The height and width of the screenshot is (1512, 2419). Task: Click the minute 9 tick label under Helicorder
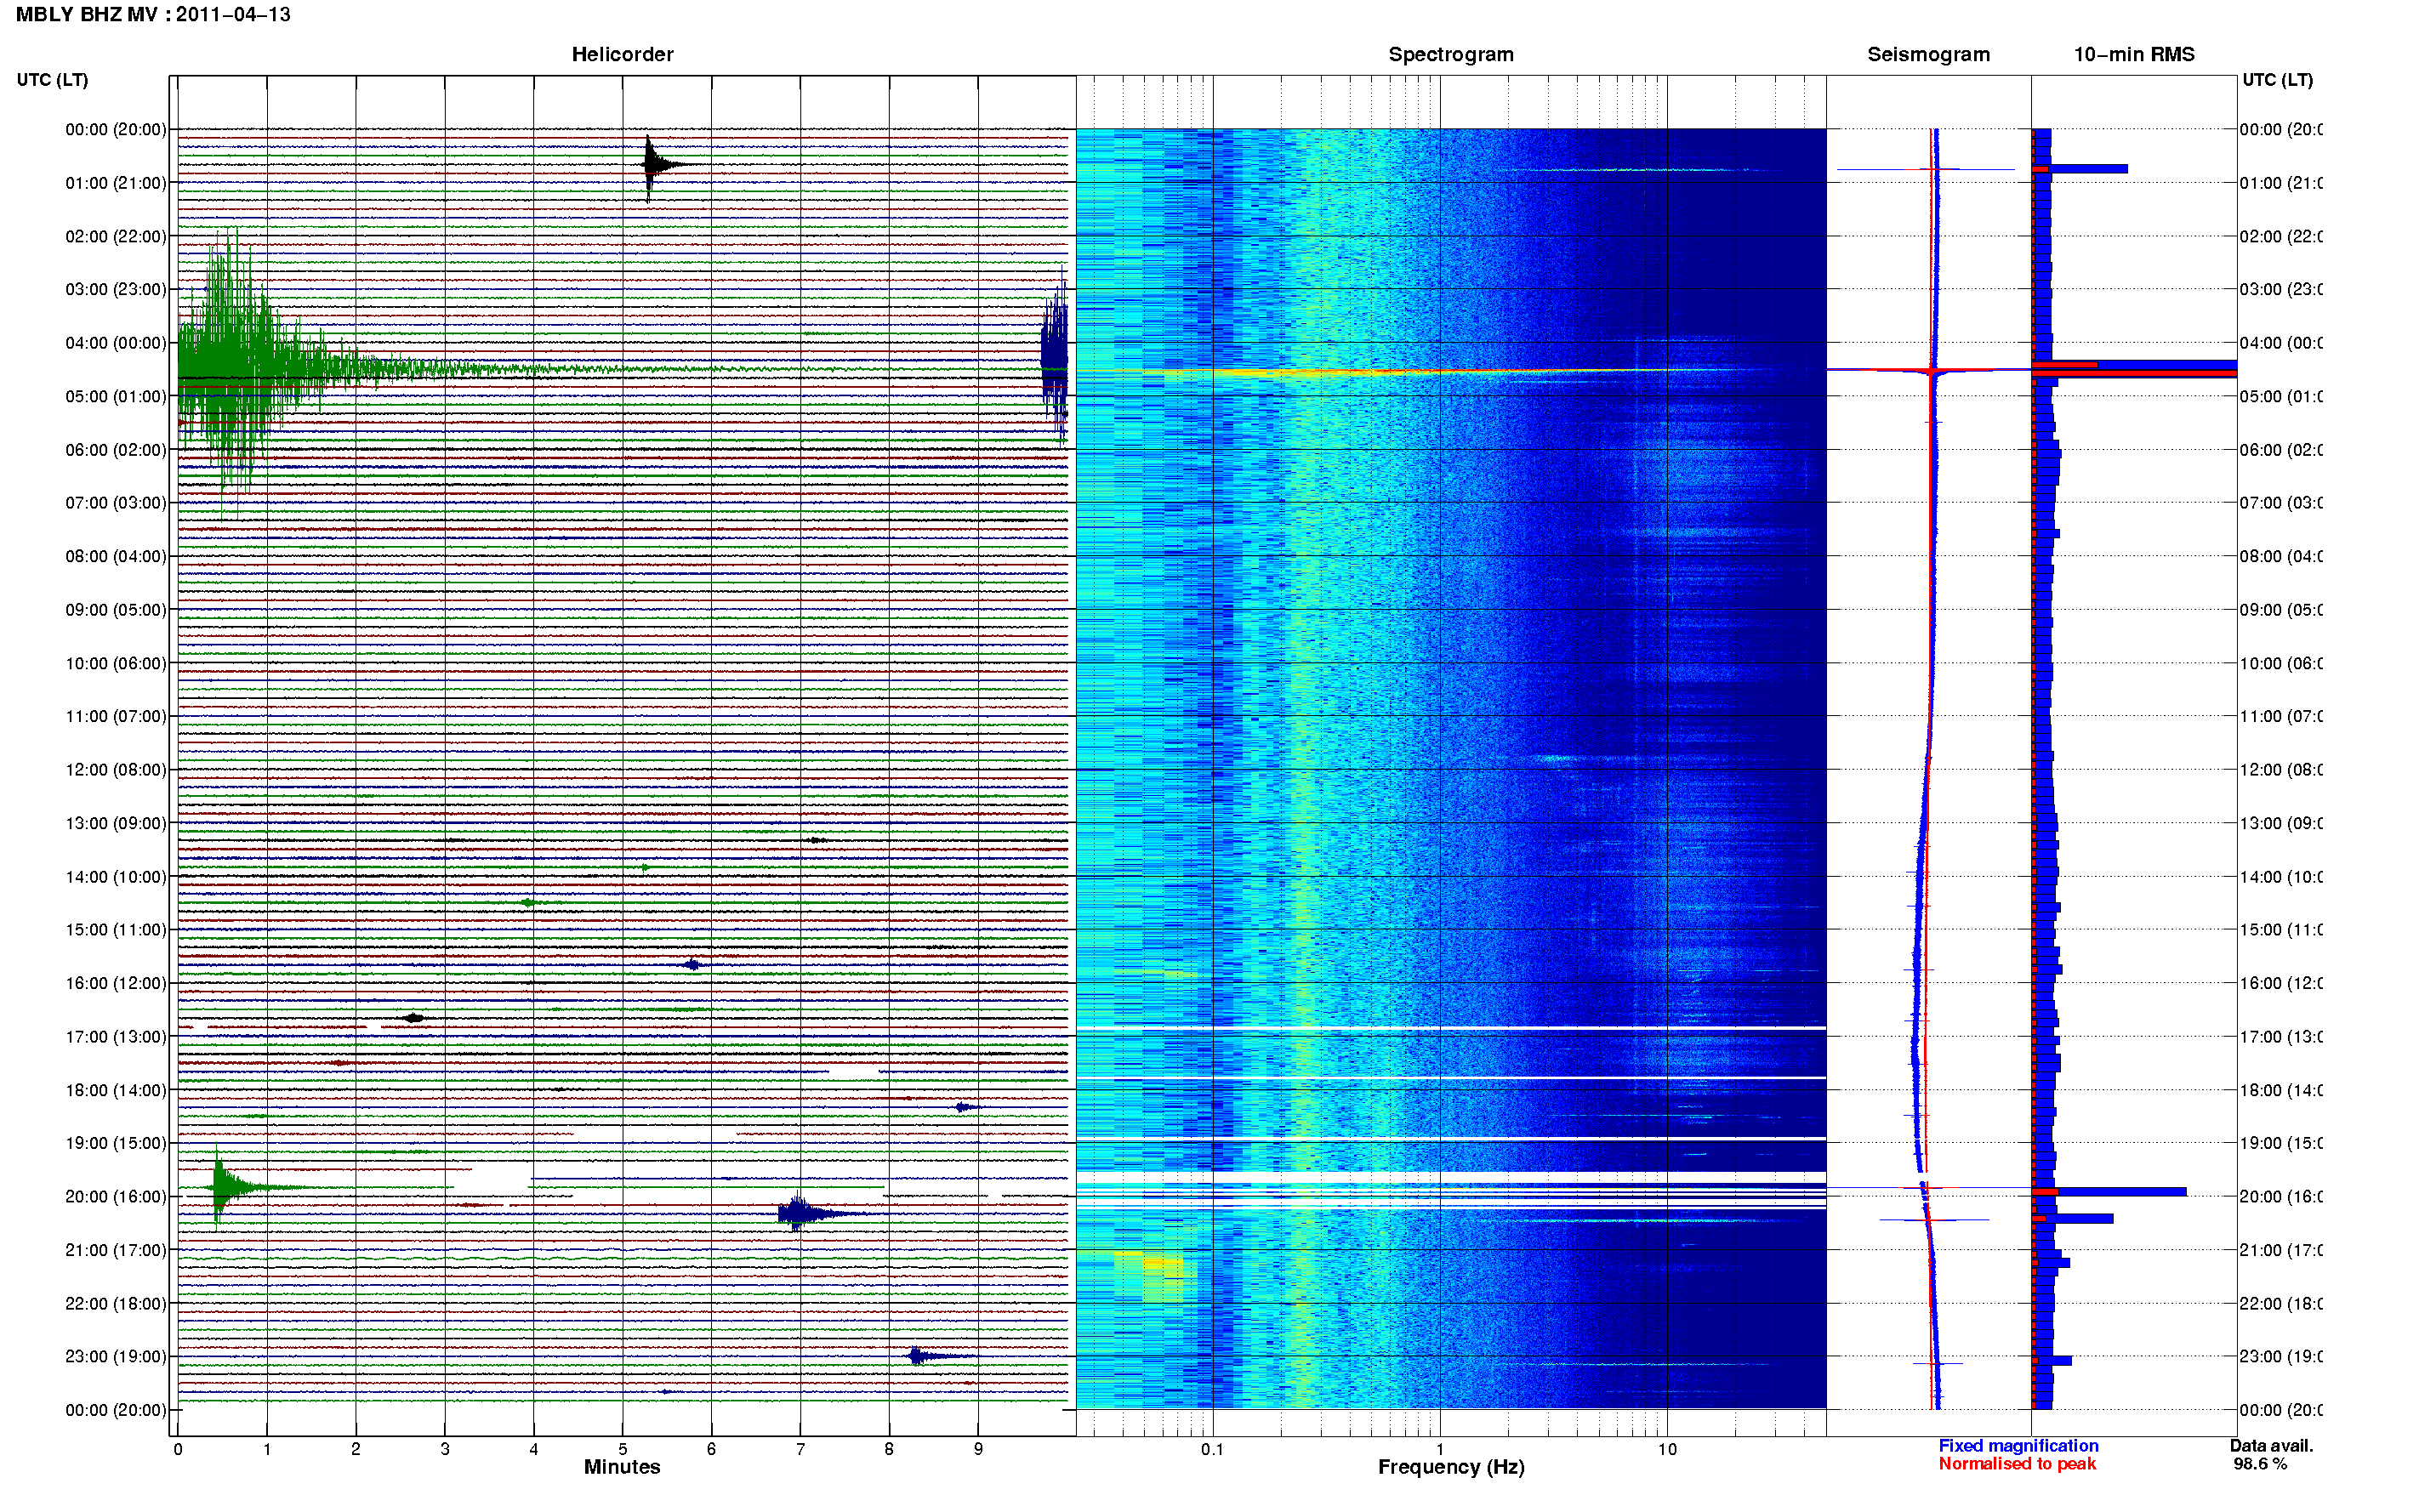pyautogui.click(x=978, y=1450)
